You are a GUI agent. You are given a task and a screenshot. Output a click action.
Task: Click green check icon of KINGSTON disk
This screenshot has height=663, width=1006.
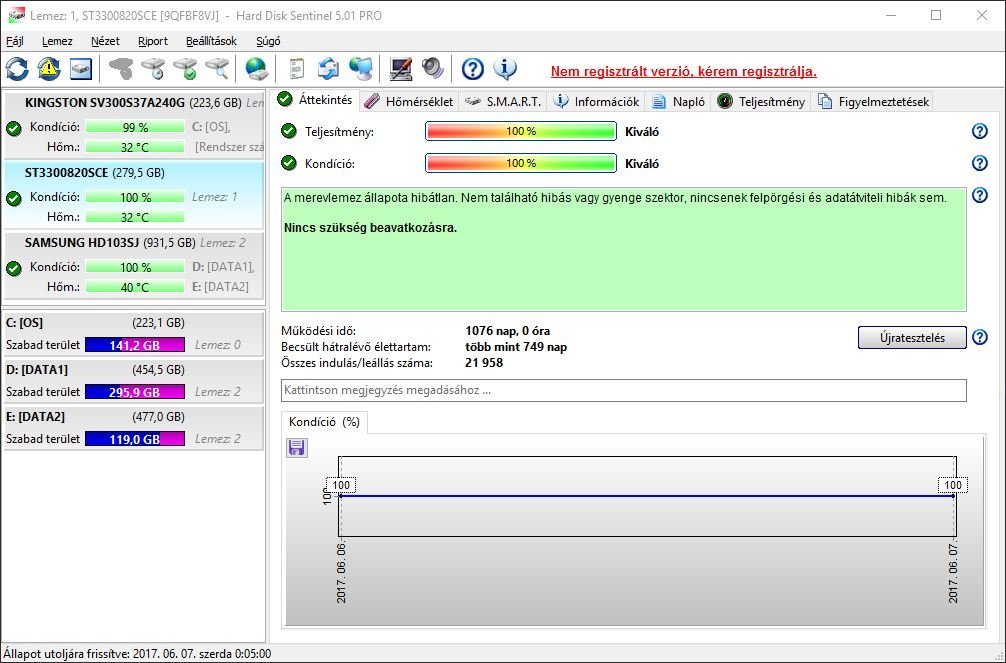click(13, 128)
